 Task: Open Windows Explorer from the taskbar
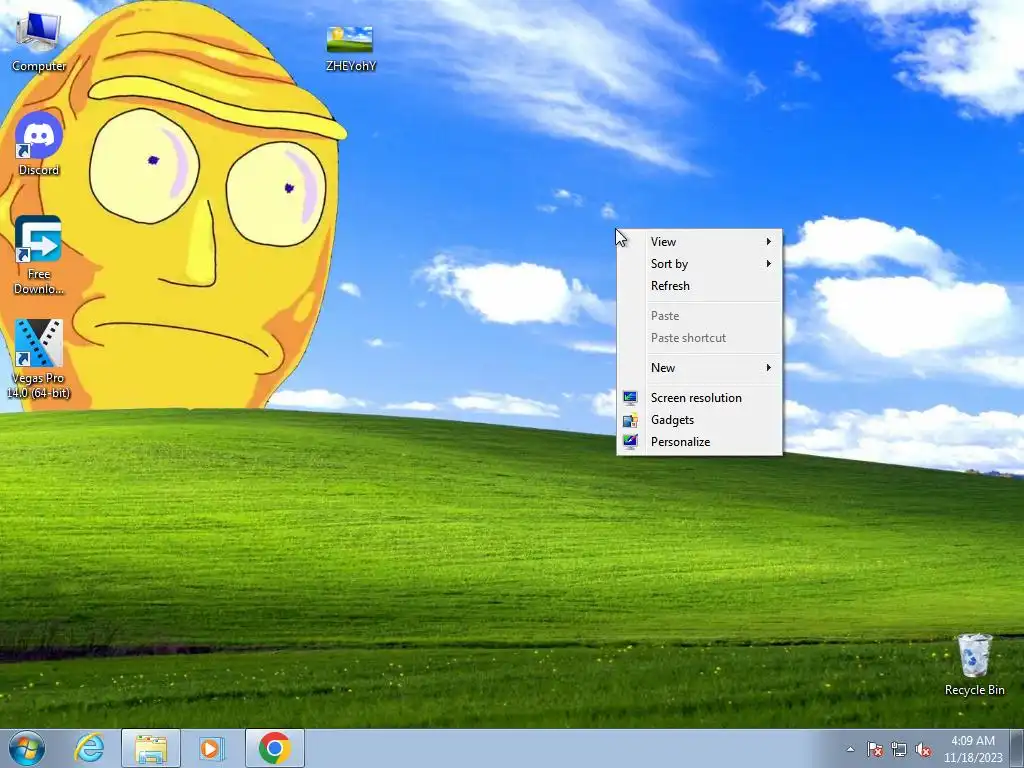(151, 748)
